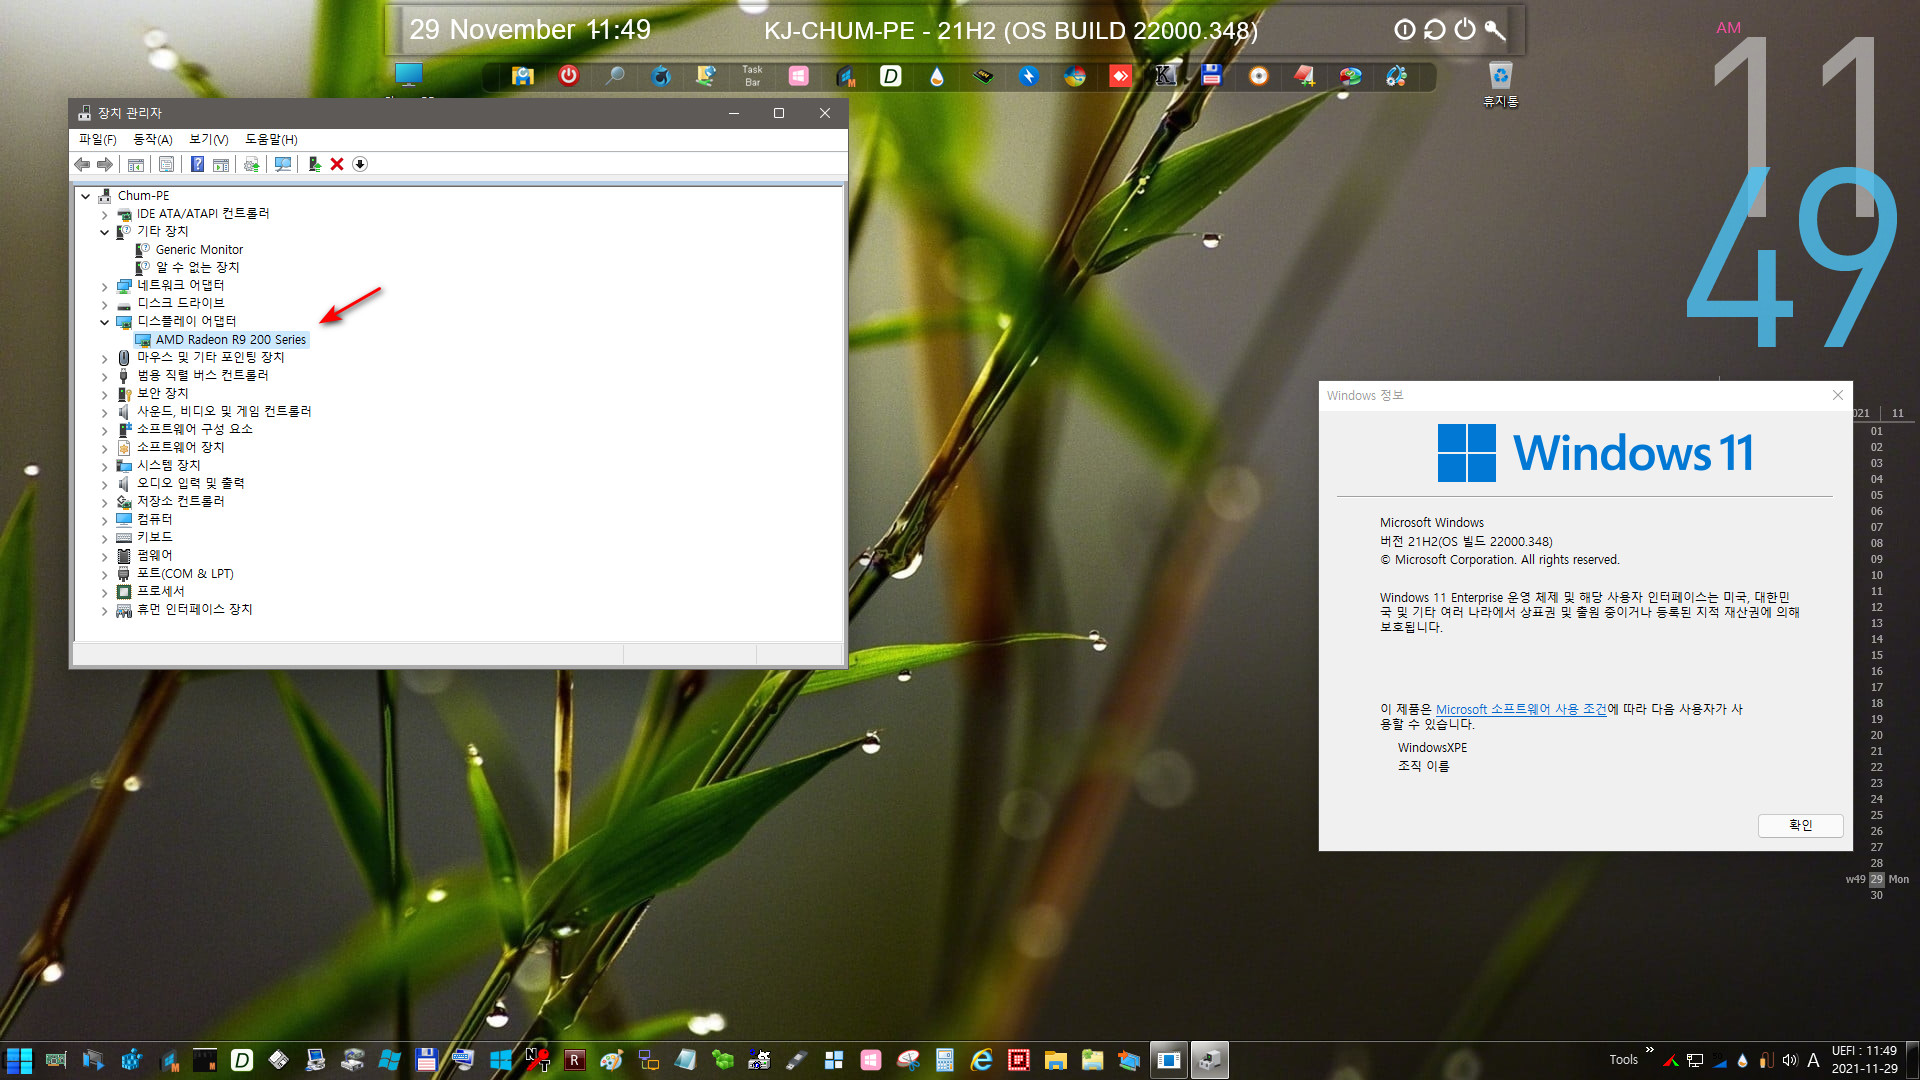Viewport: 1920px width, 1080px height.
Task: Select Generic Monitor under 기타 장치
Action: pyautogui.click(x=199, y=250)
